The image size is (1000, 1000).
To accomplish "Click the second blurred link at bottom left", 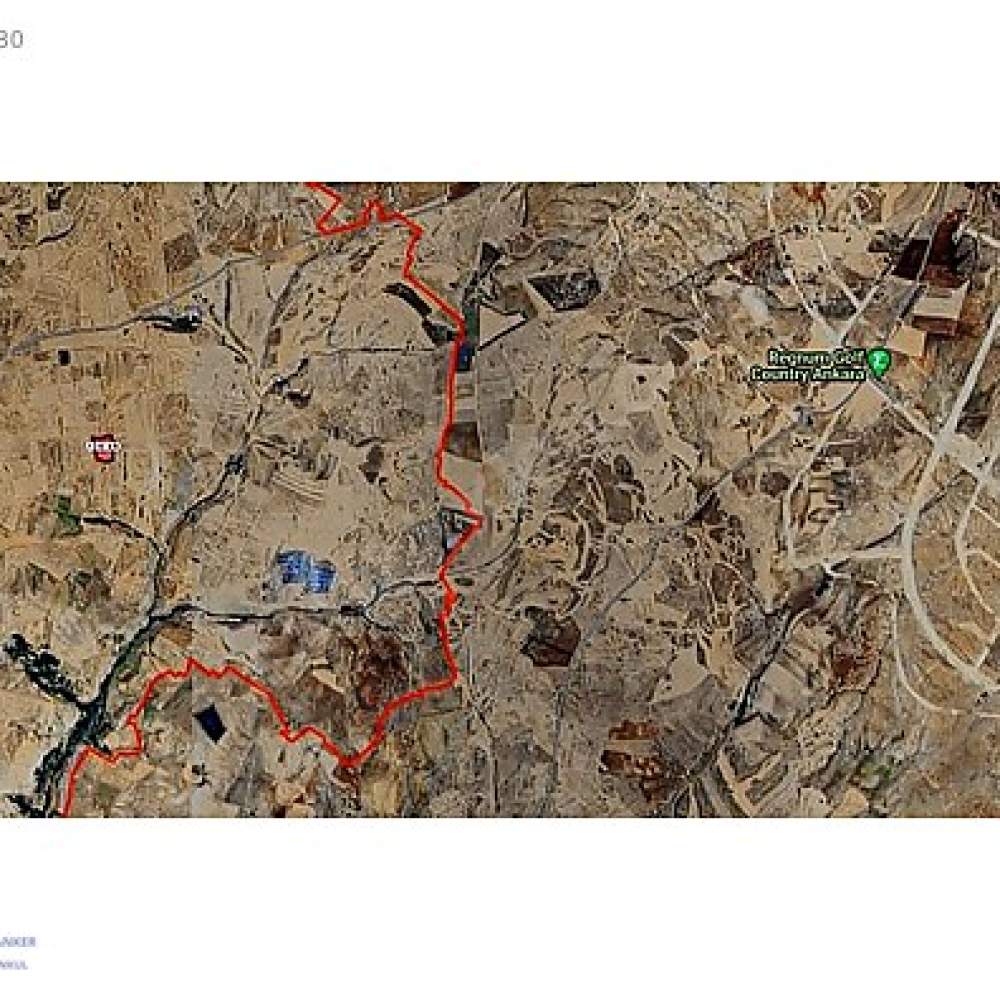I will click(14, 964).
